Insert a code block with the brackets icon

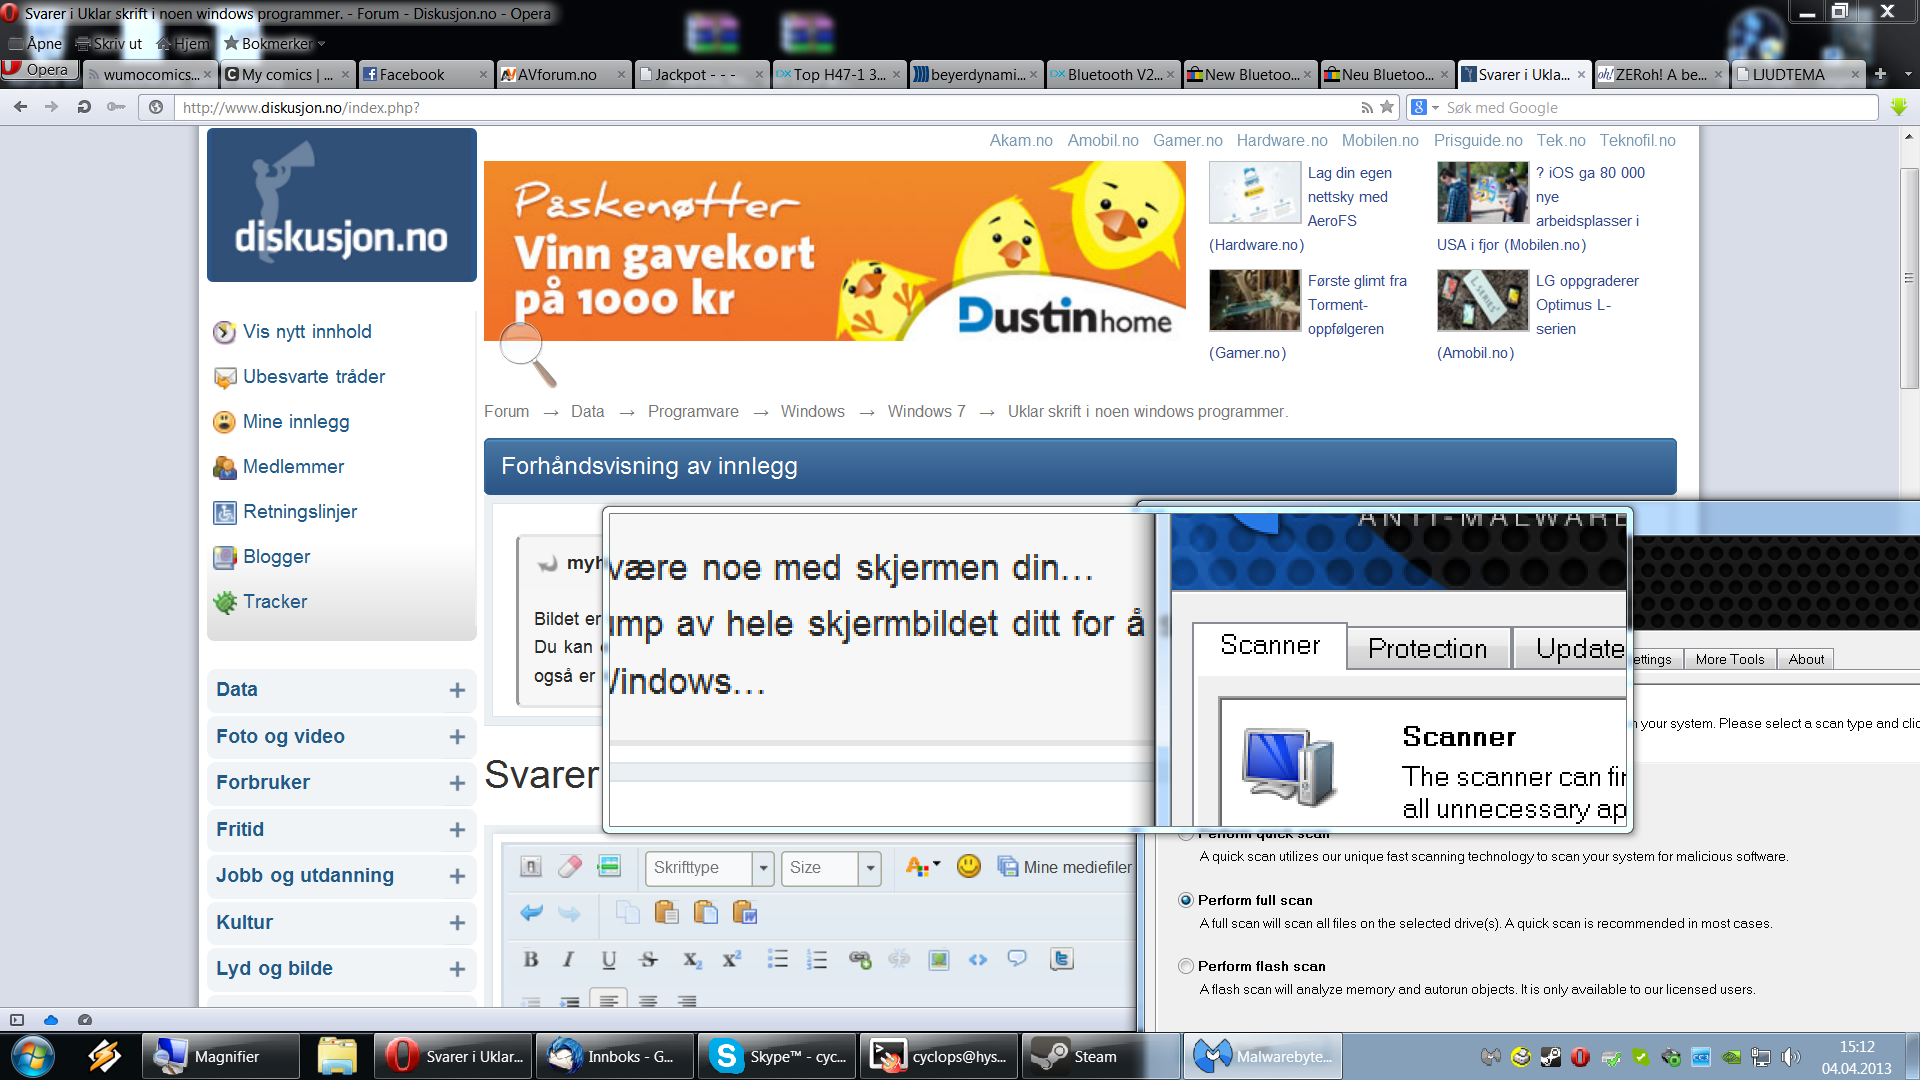click(978, 959)
